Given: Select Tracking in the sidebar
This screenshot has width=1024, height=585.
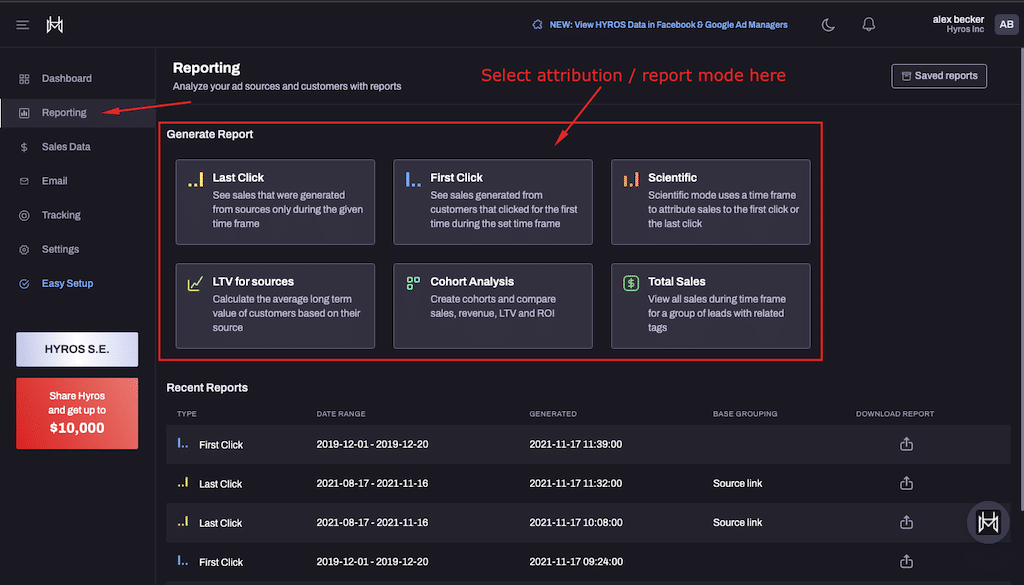Looking at the screenshot, I should (61, 215).
